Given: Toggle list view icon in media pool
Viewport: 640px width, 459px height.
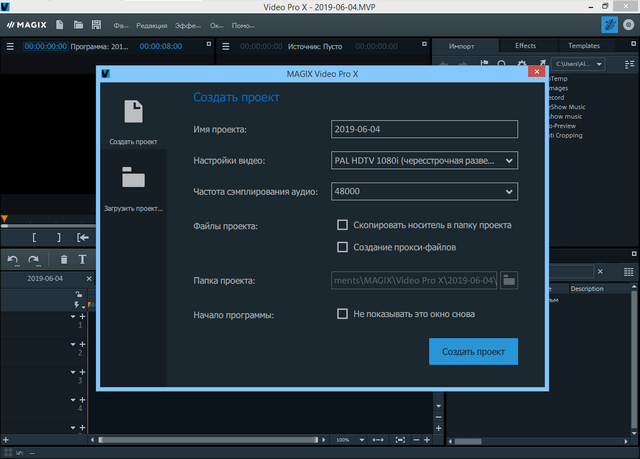Looking at the screenshot, I should point(629,64).
